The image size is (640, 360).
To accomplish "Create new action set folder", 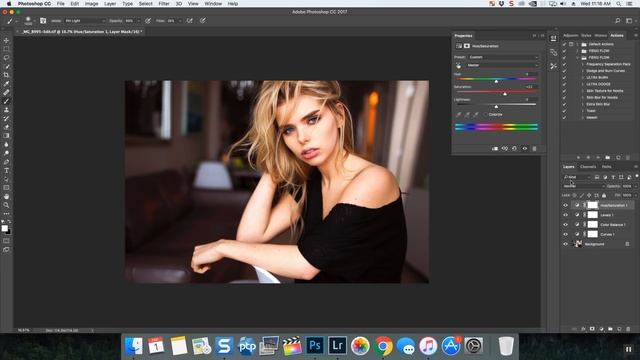I will click(x=608, y=157).
